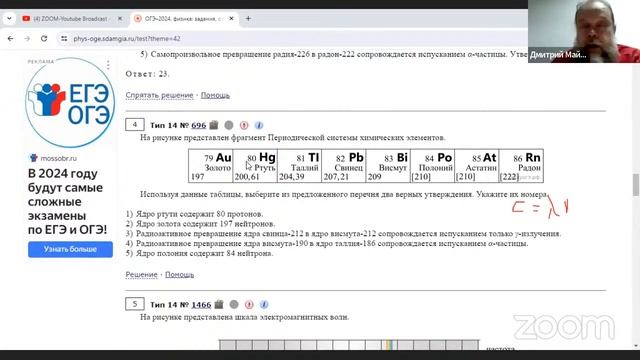Open a new browser tab
640x360 pixels.
tap(248, 19)
